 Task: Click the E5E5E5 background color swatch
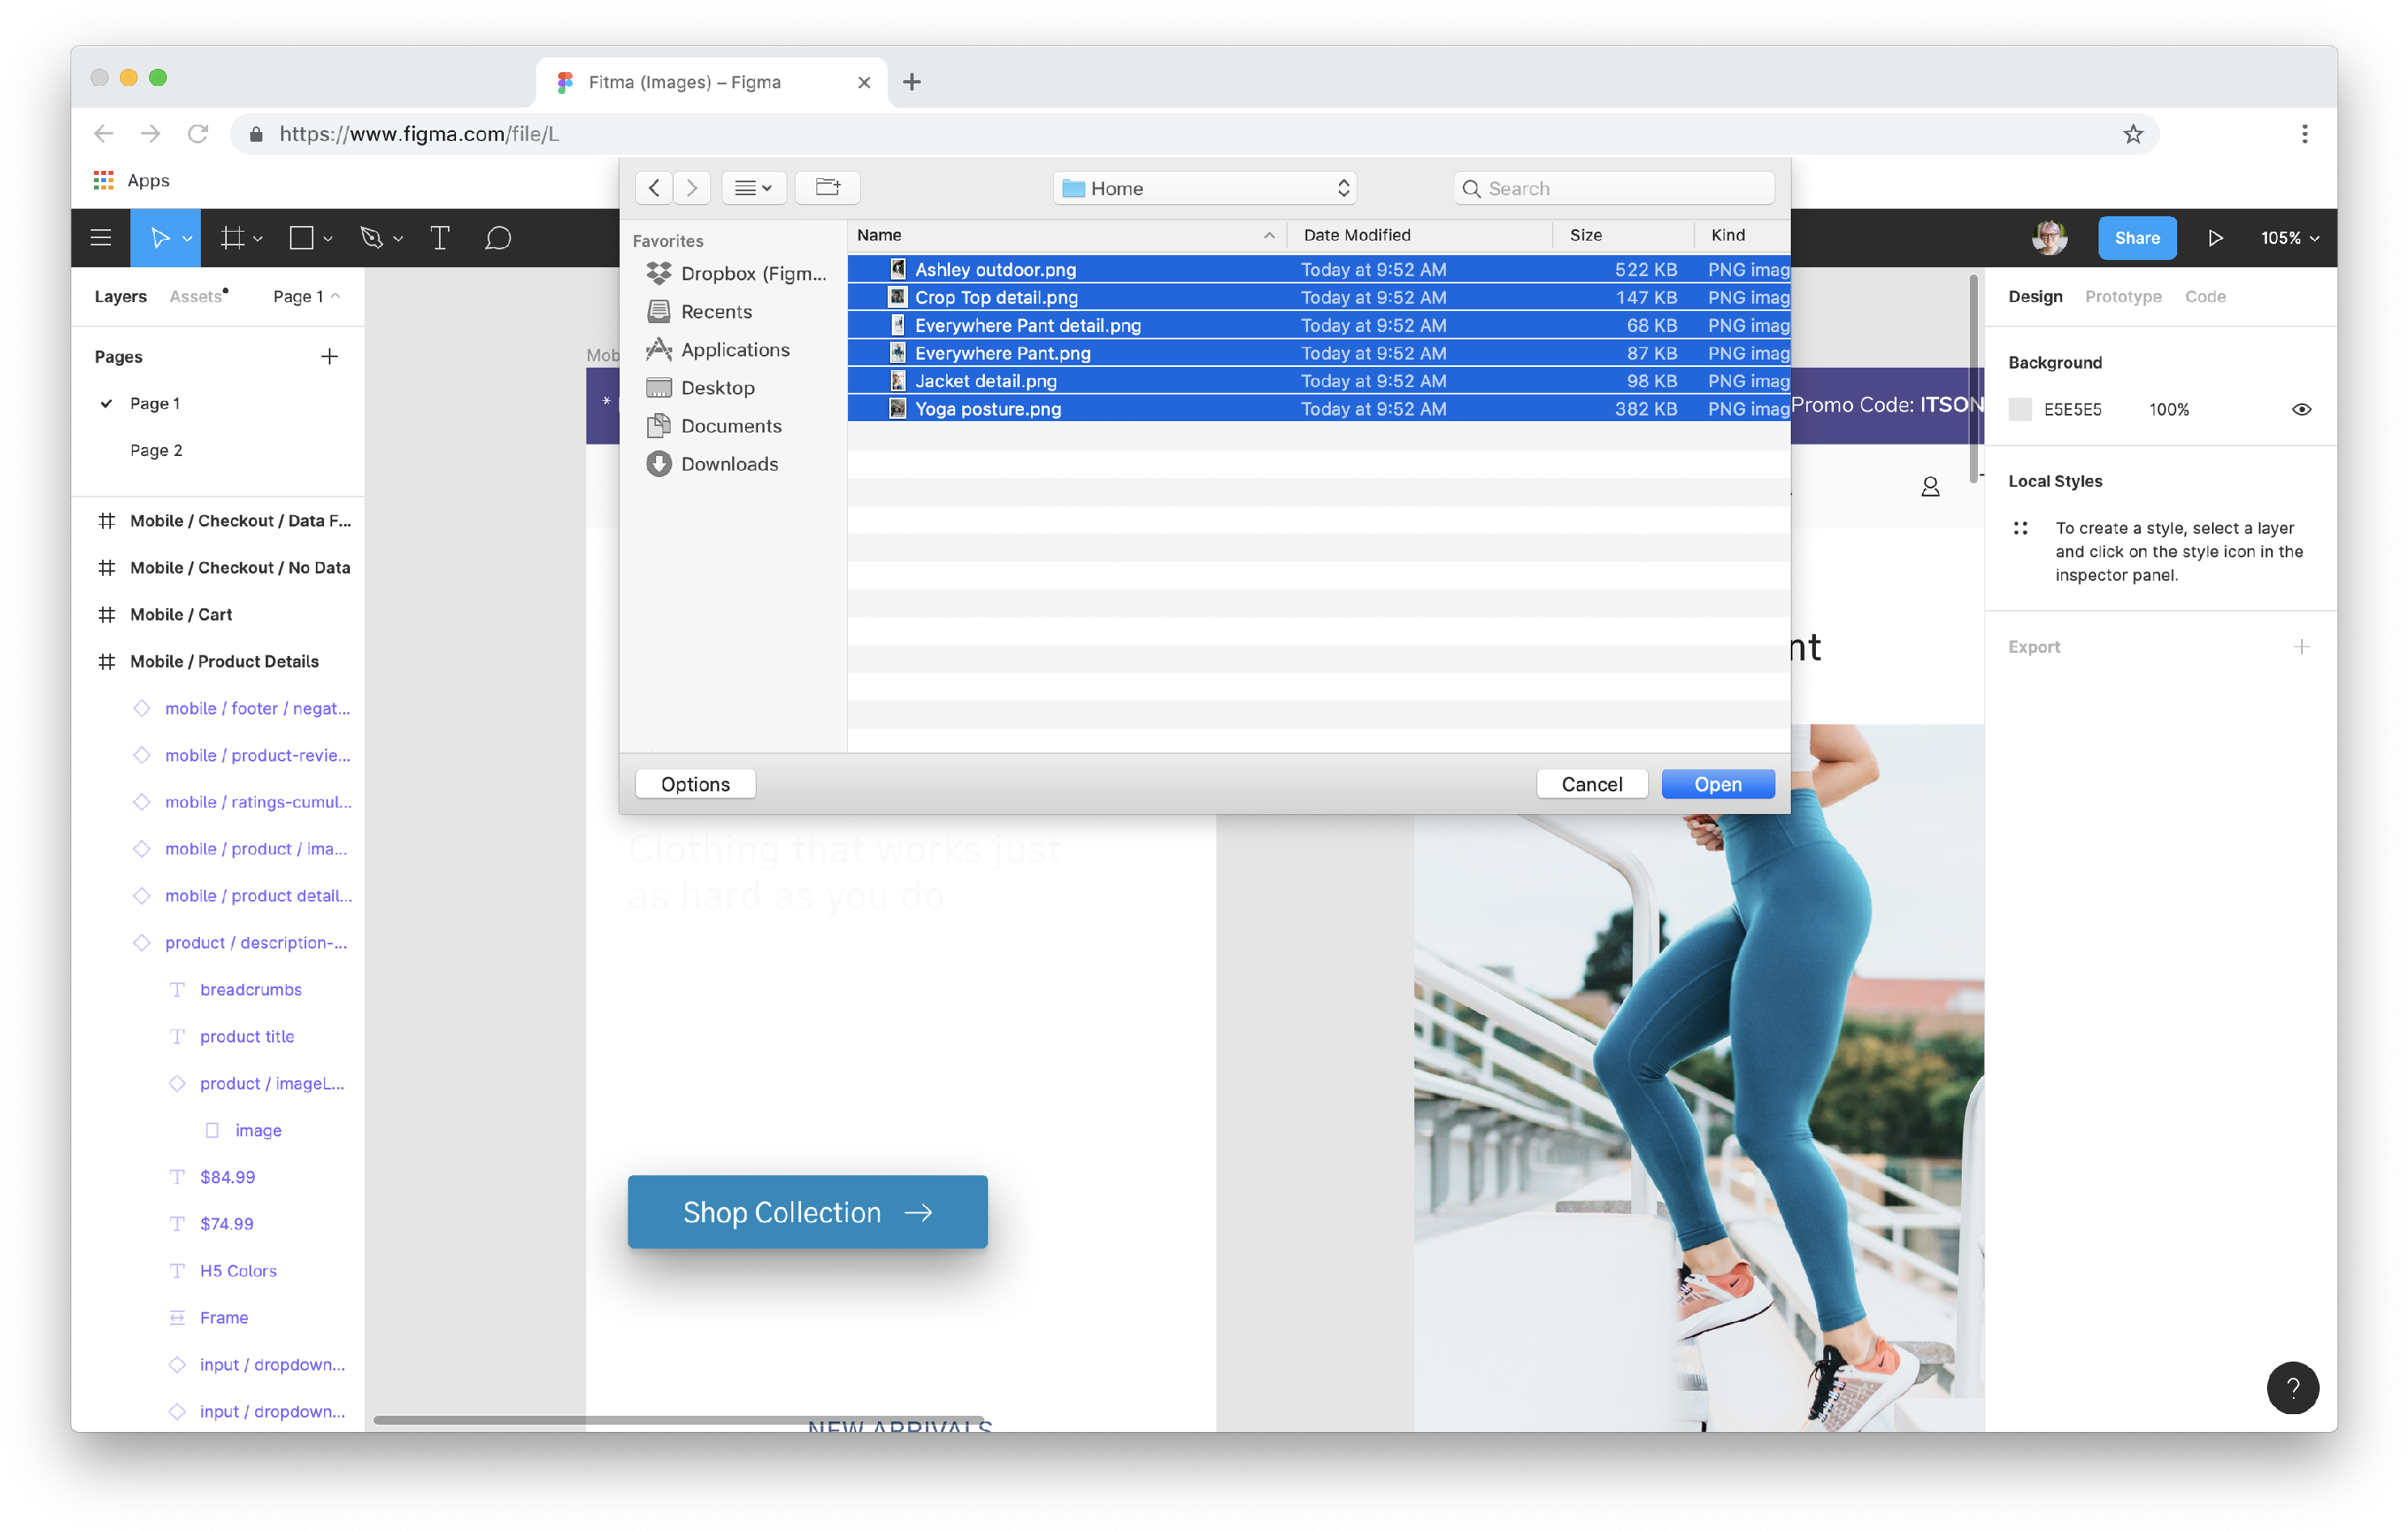coord(2020,409)
